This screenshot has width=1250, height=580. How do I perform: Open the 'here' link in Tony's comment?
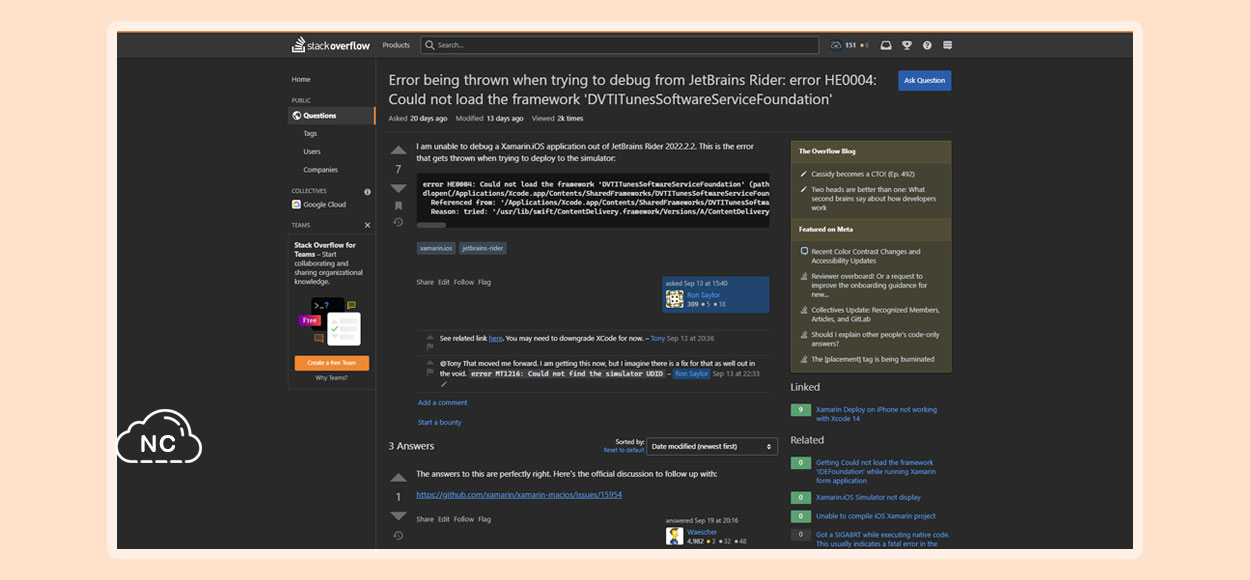[x=496, y=339]
